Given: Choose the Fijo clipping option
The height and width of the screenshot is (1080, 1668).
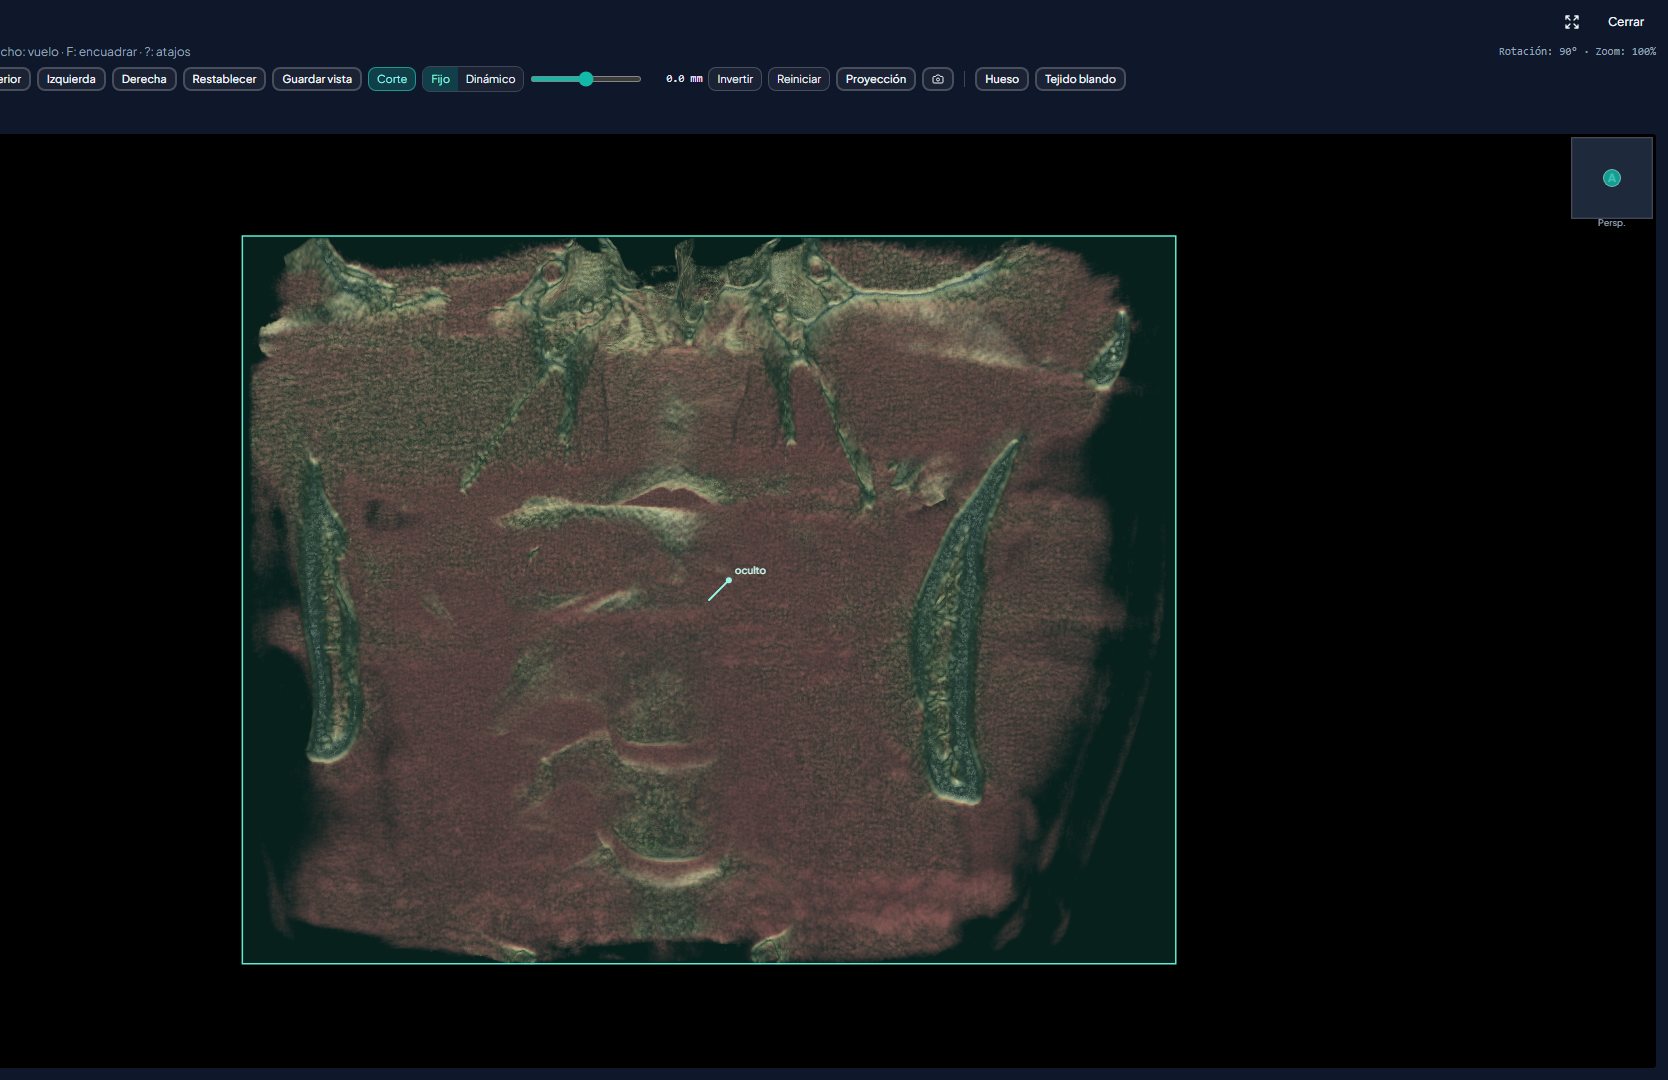Looking at the screenshot, I should point(440,79).
